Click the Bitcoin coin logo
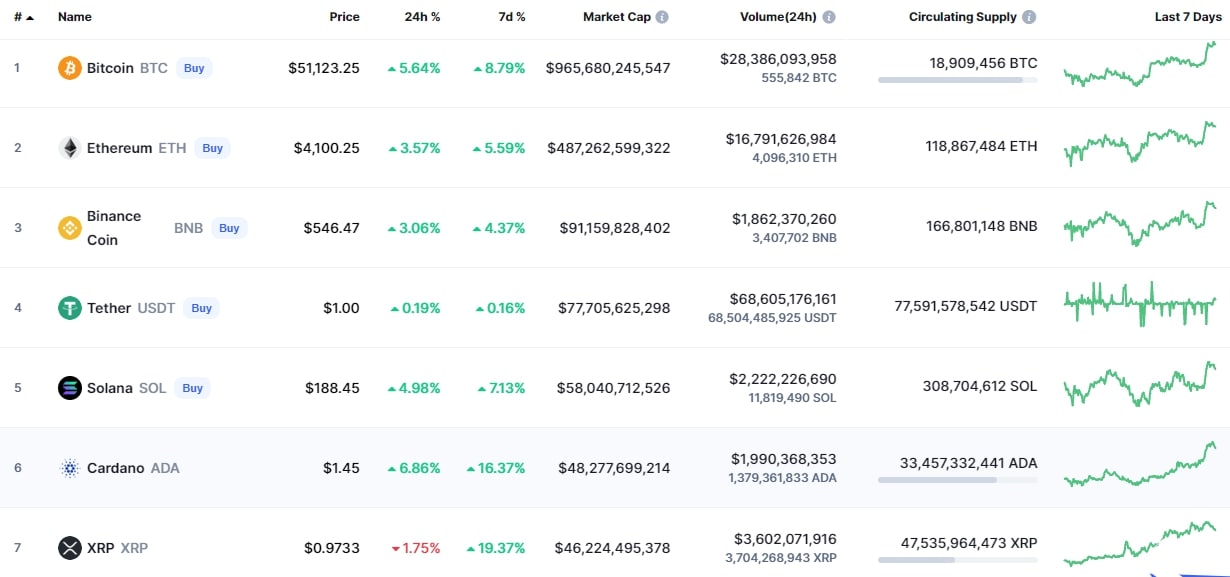Viewport: 1230px width, 577px height. pos(70,68)
